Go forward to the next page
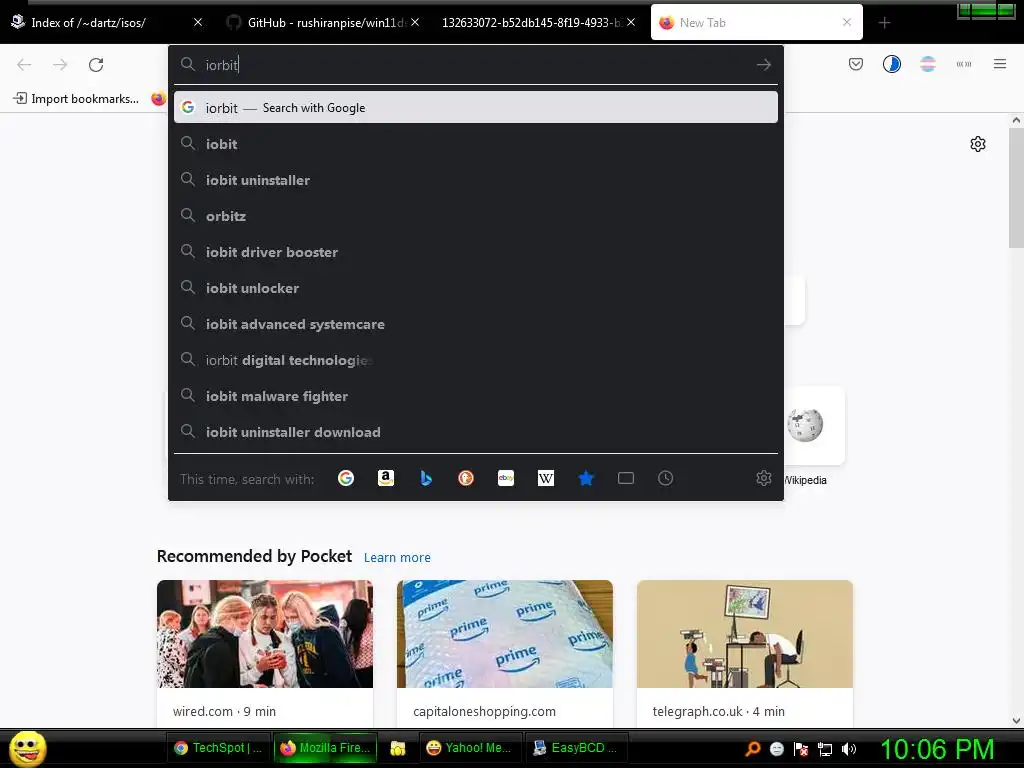Image resolution: width=1024 pixels, height=768 pixels. [60, 65]
